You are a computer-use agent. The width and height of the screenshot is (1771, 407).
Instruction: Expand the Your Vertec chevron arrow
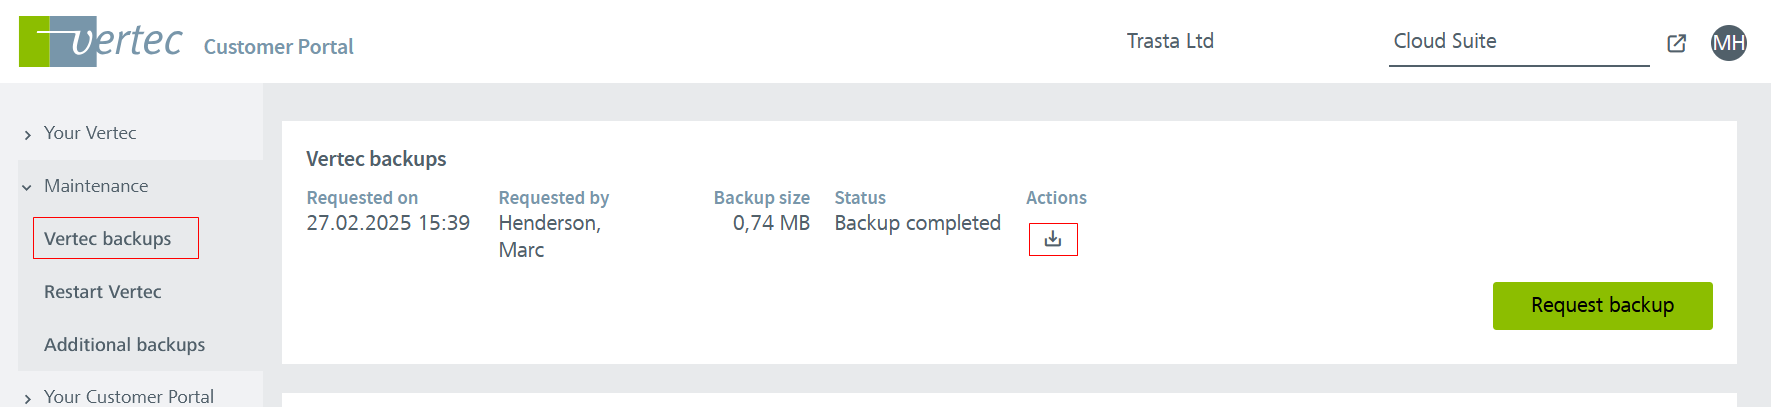click(27, 134)
